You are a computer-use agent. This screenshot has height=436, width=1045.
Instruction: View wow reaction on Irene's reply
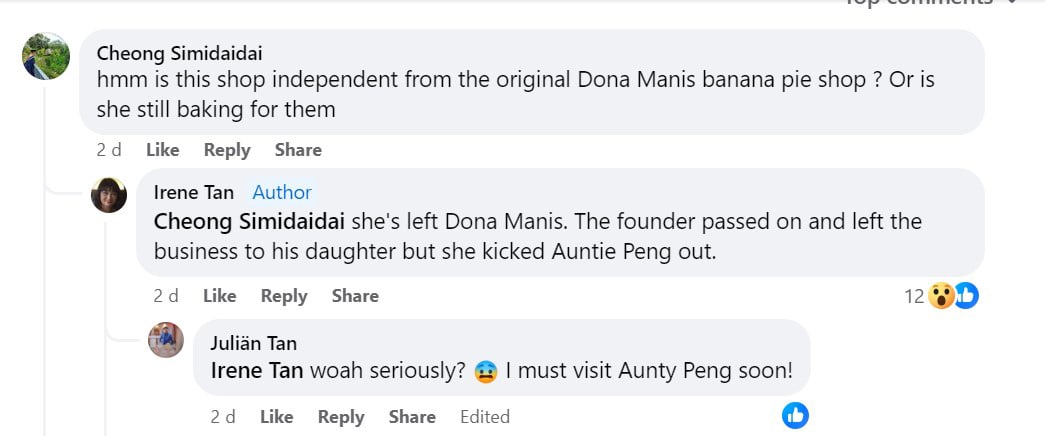pos(941,296)
